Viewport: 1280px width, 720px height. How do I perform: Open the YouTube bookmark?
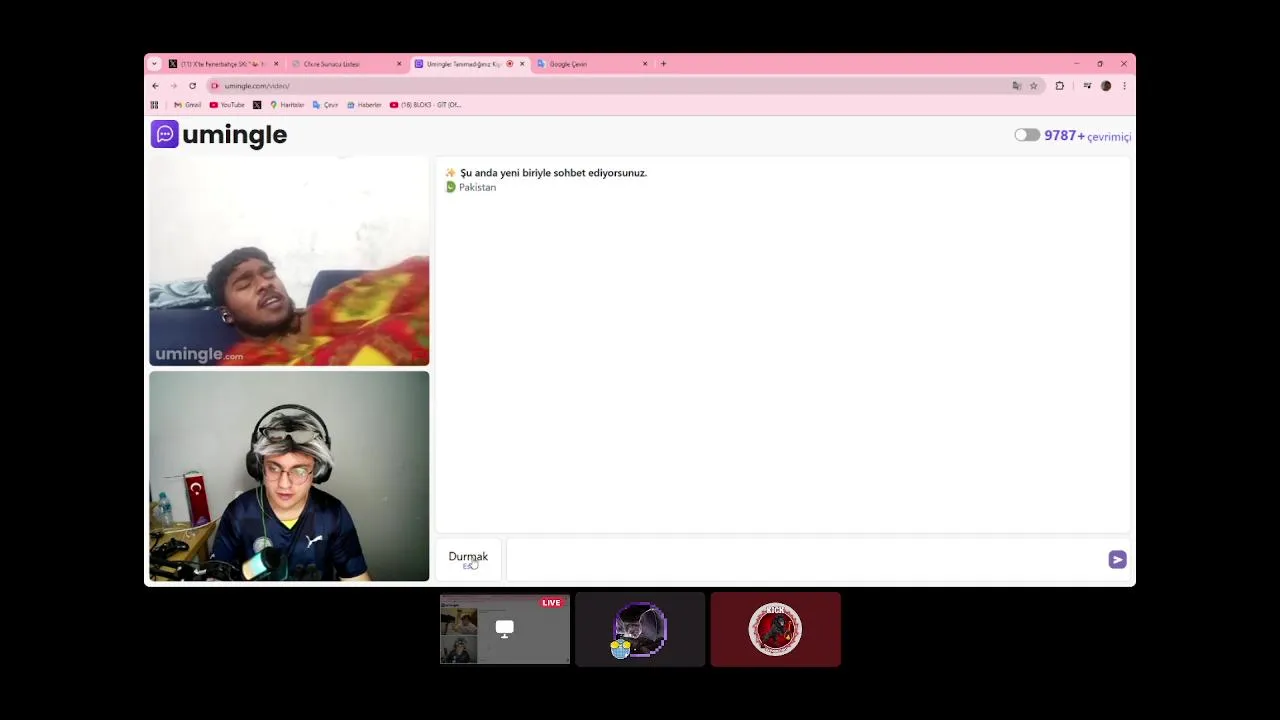coord(227,105)
